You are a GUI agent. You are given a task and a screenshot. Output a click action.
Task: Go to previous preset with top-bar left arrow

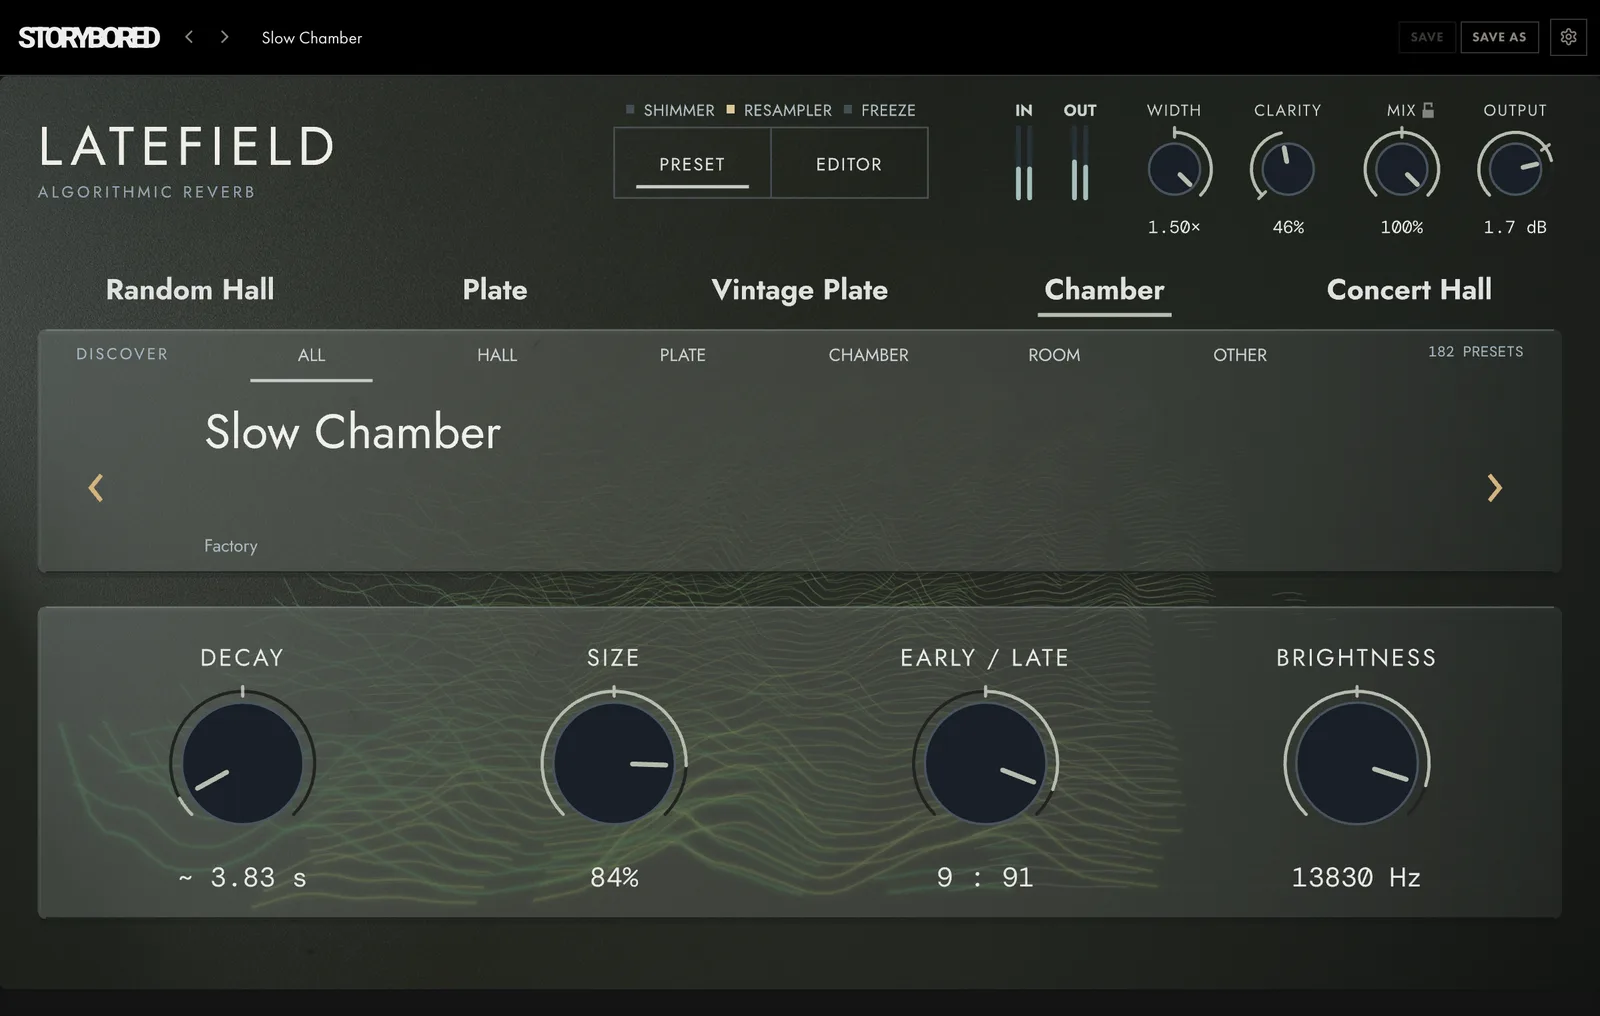[189, 37]
